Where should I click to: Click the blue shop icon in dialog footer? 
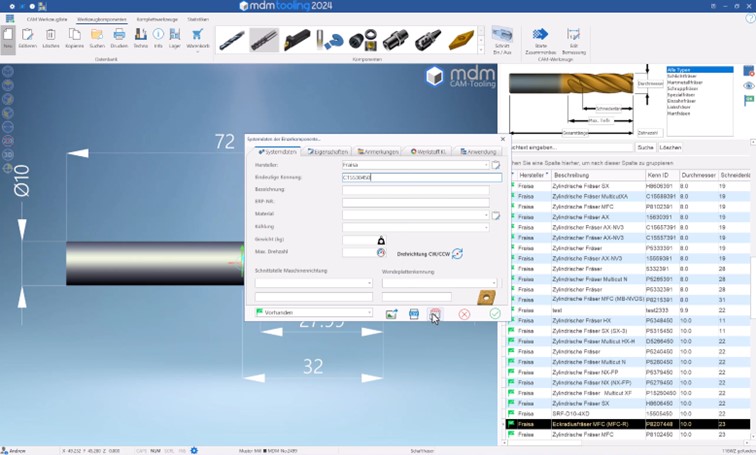click(x=414, y=314)
